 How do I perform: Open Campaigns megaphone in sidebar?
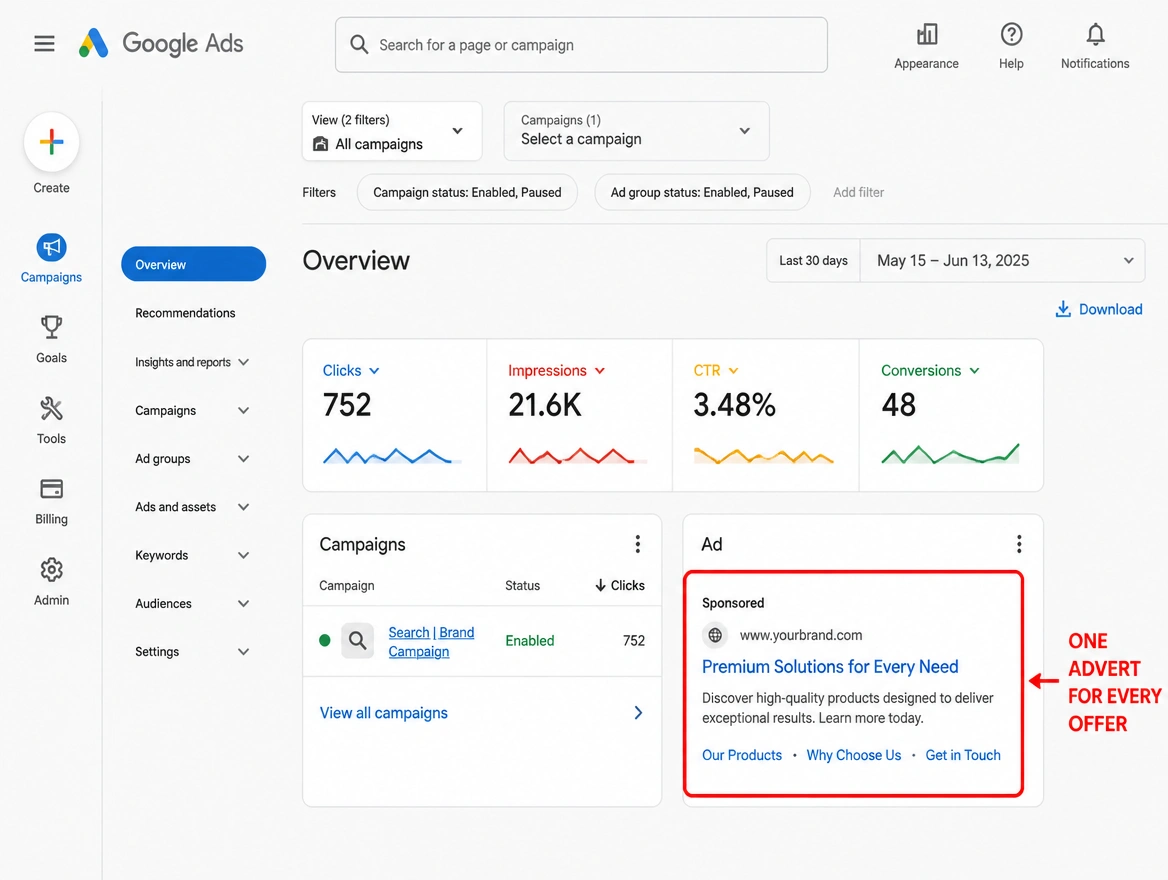[x=51, y=247]
